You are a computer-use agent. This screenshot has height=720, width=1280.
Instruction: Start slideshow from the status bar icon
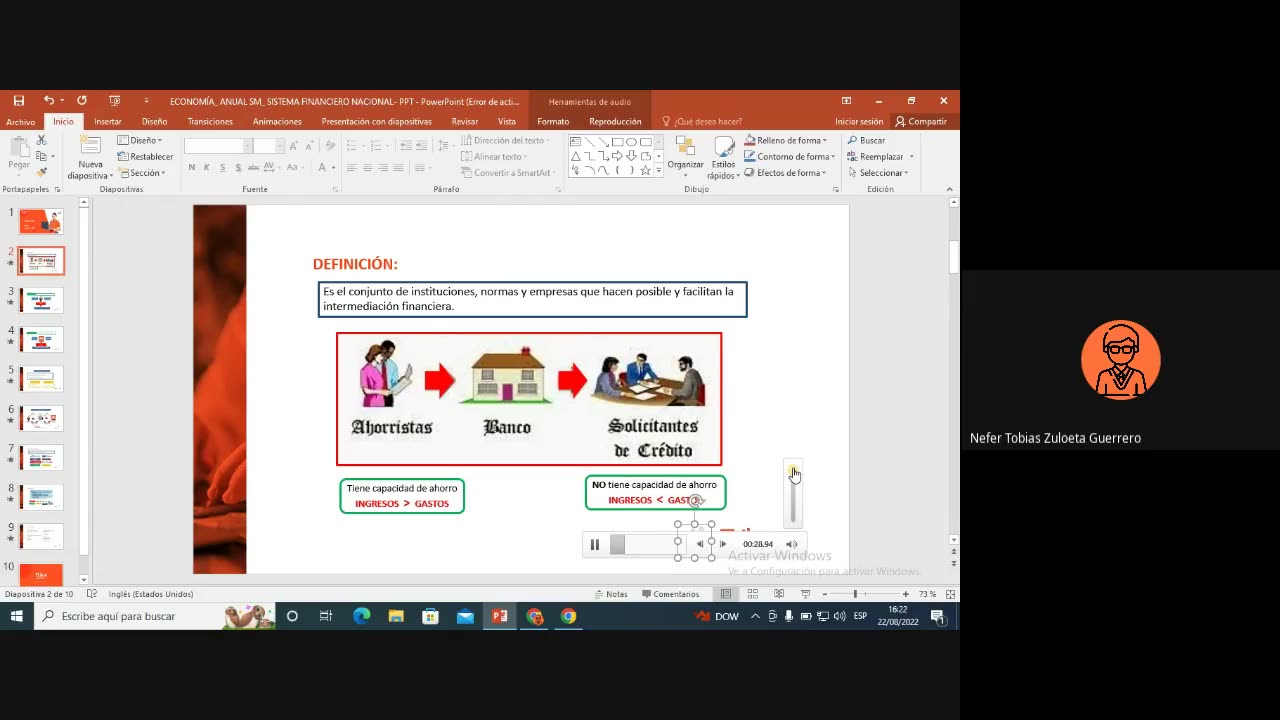805,594
